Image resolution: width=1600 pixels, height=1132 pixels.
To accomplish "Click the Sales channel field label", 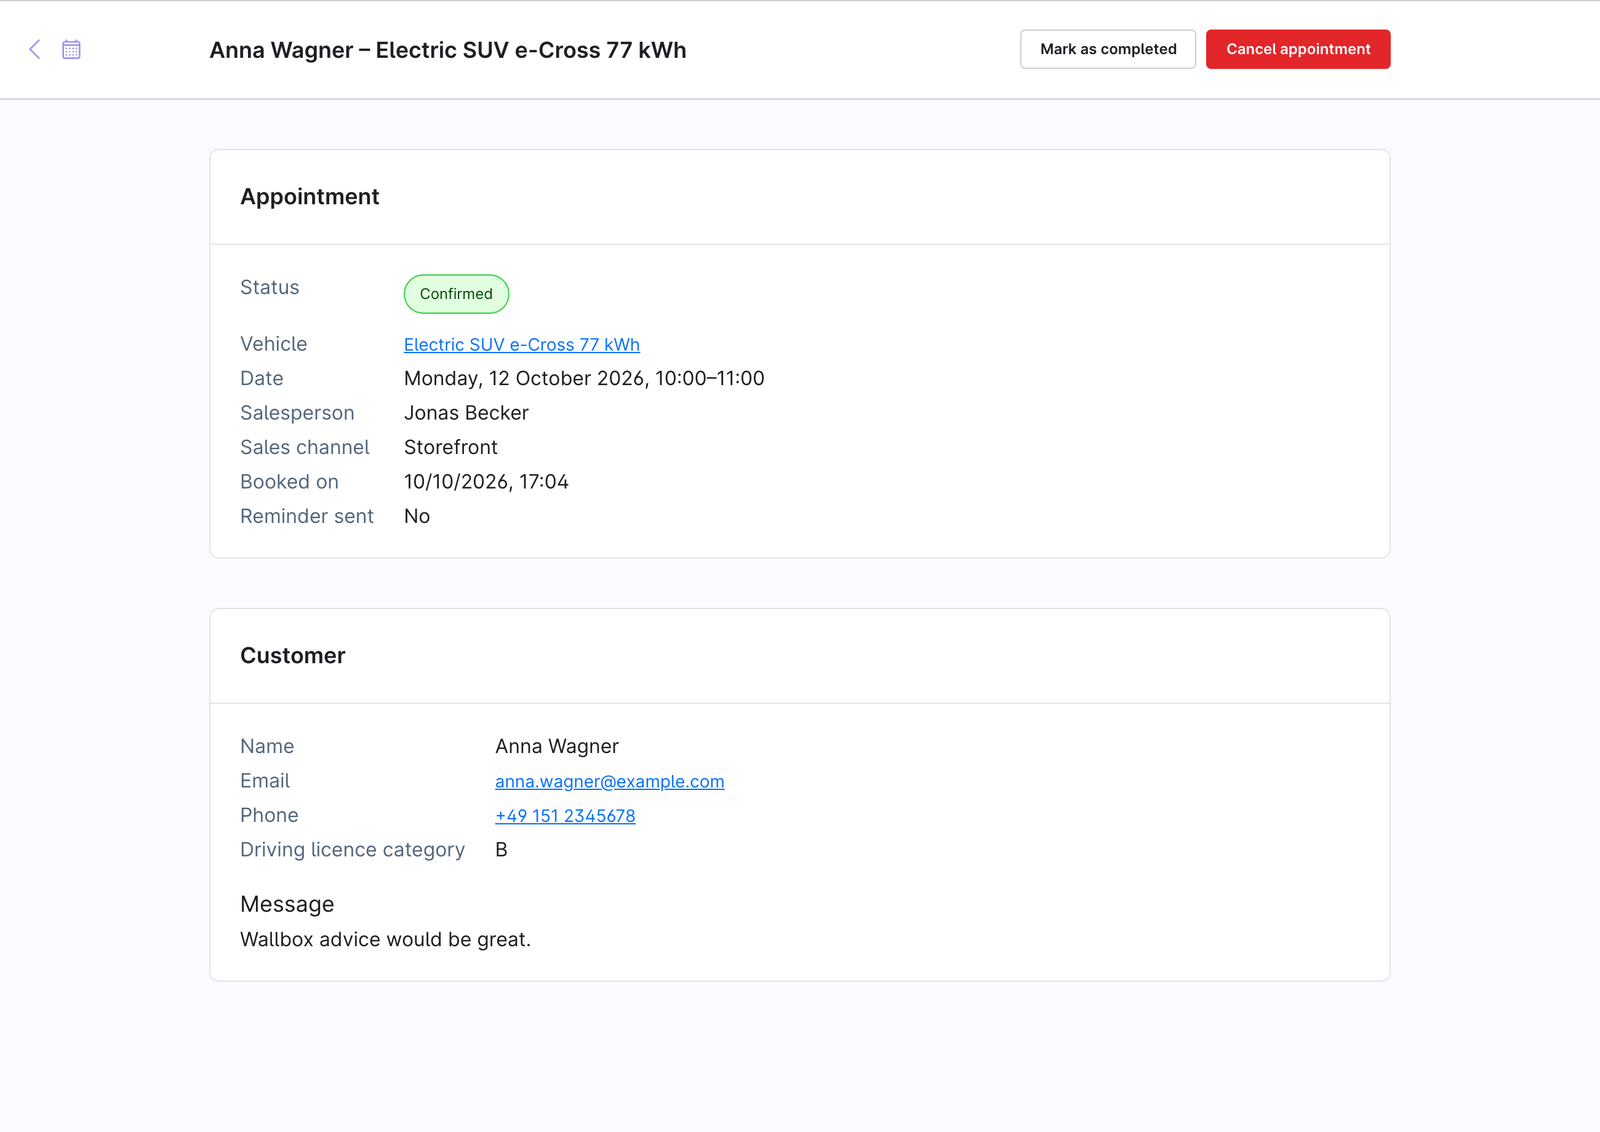I will coord(305,447).
